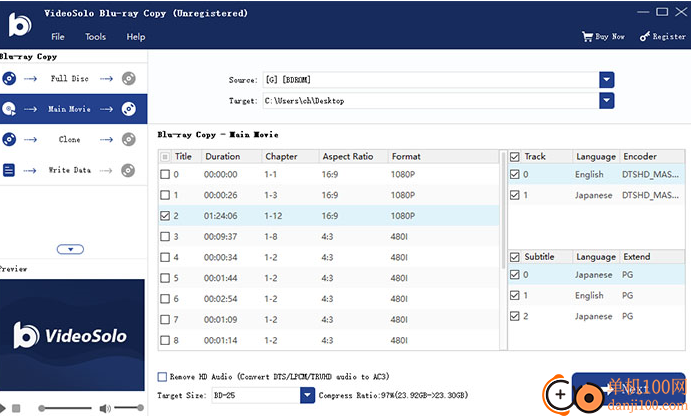Screen dimensions: 691x416
Task: Check title 6 with duration 00:02:54
Action: click(165, 299)
